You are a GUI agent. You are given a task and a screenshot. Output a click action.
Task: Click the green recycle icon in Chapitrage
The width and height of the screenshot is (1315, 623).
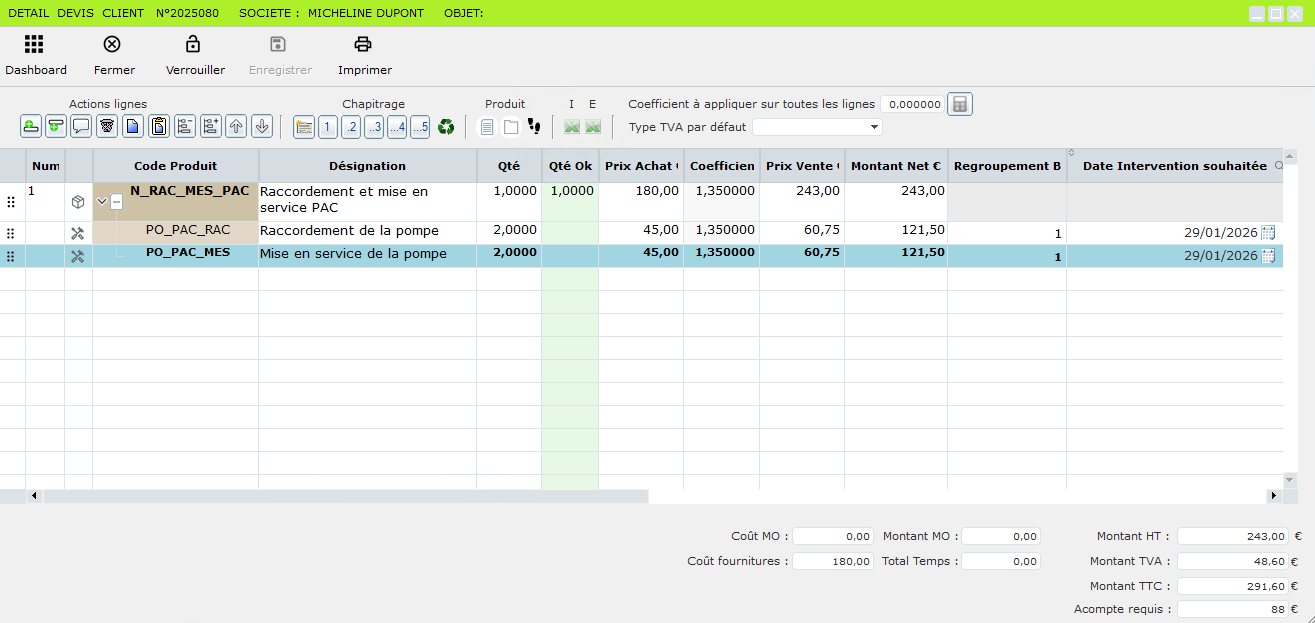click(446, 127)
